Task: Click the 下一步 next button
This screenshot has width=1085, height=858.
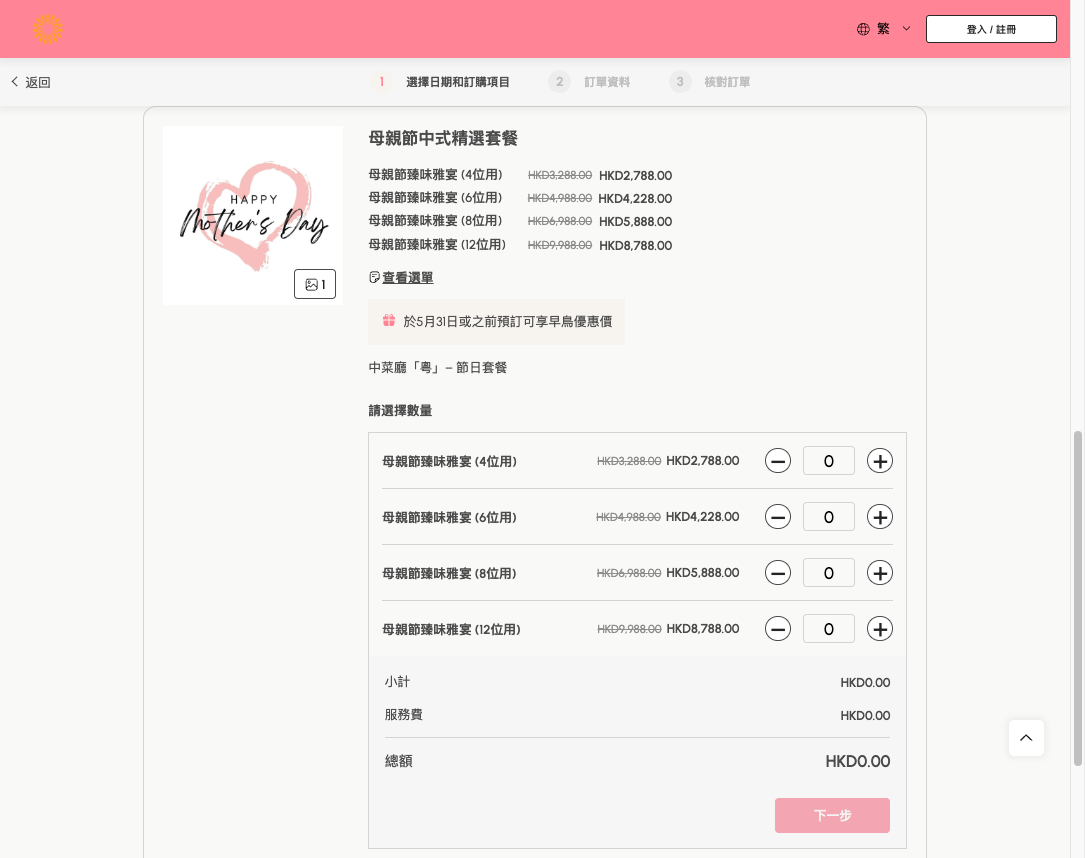Action: (x=832, y=815)
